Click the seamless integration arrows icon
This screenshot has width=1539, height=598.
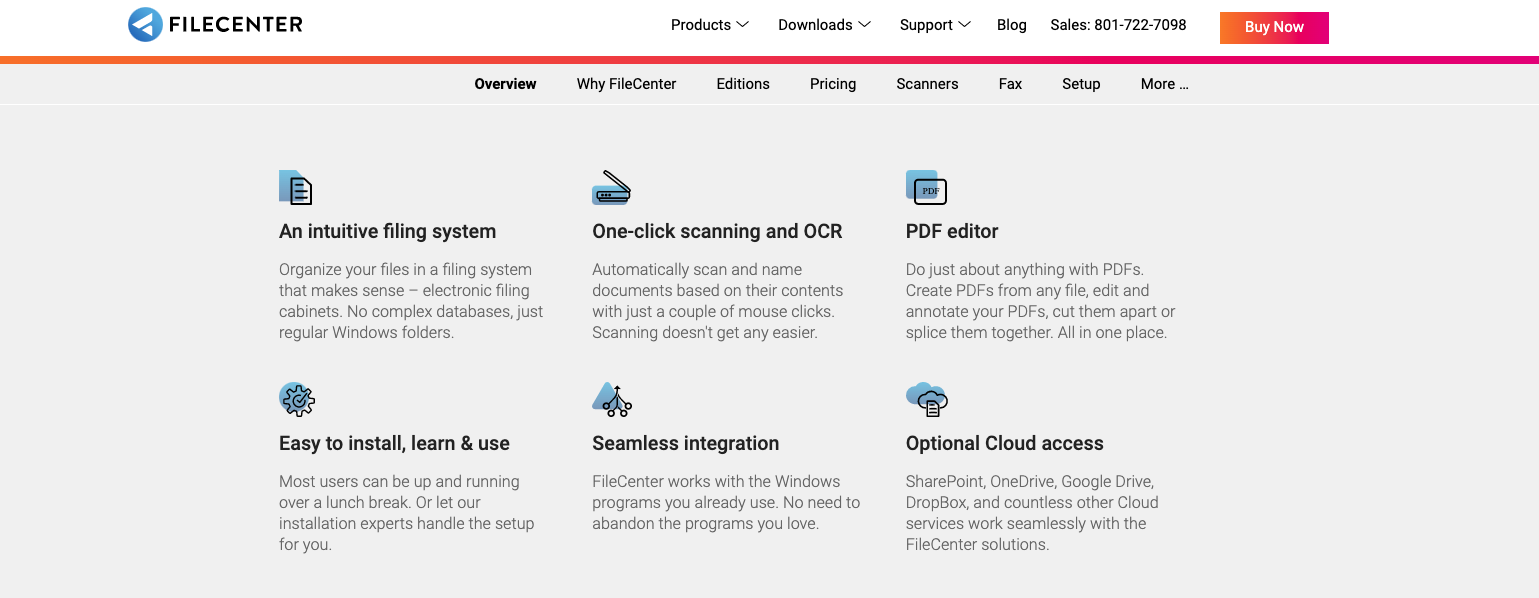[x=612, y=399]
